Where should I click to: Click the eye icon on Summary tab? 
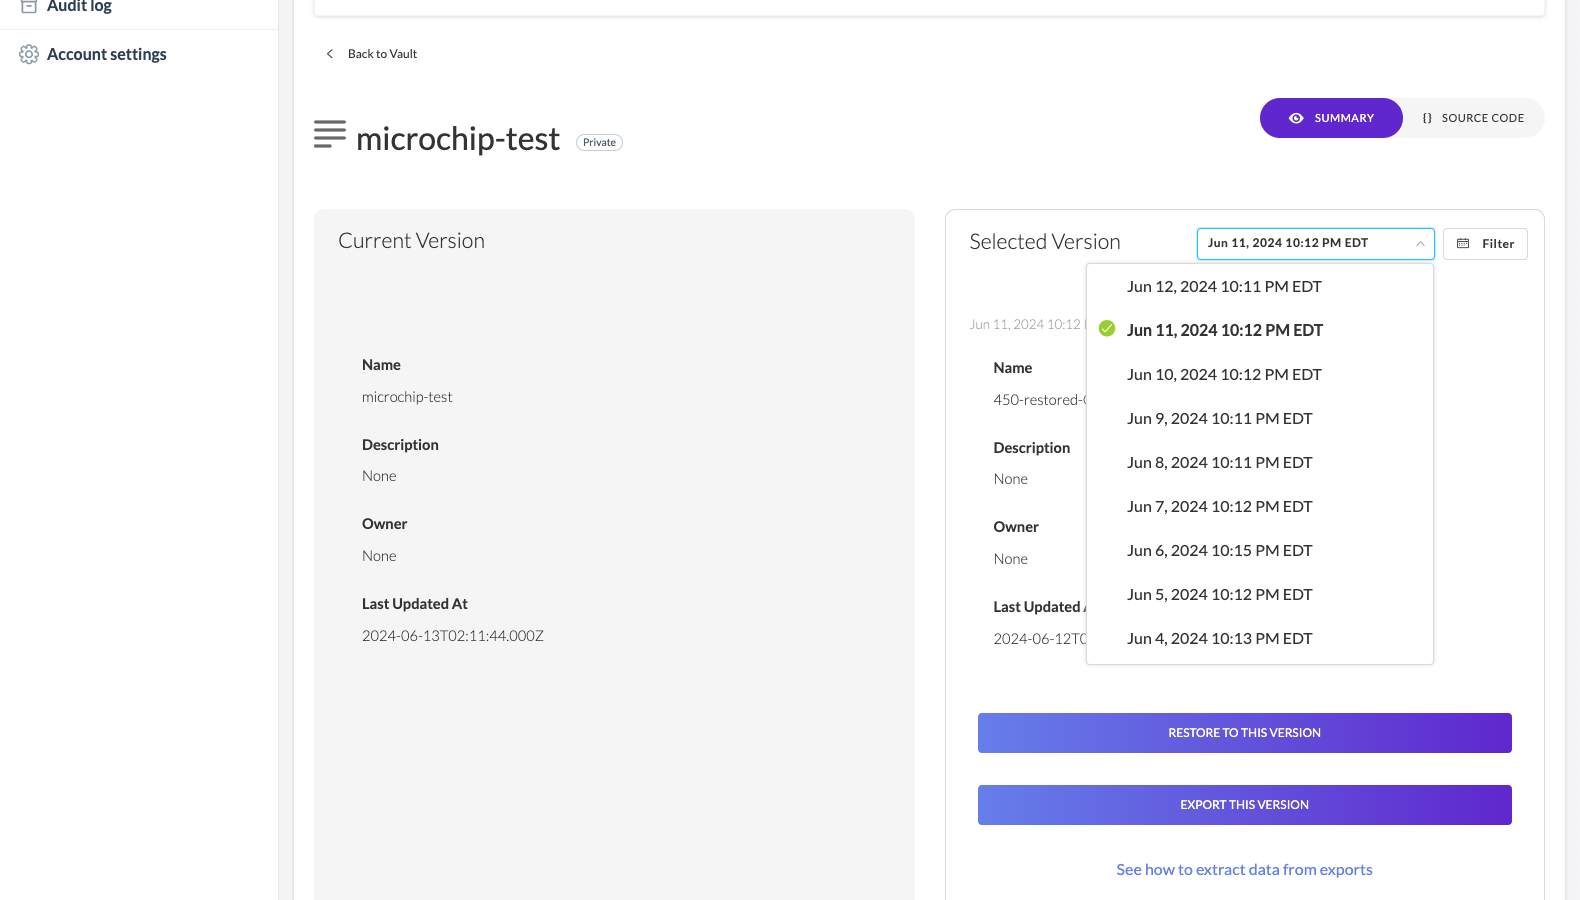tap(1296, 118)
